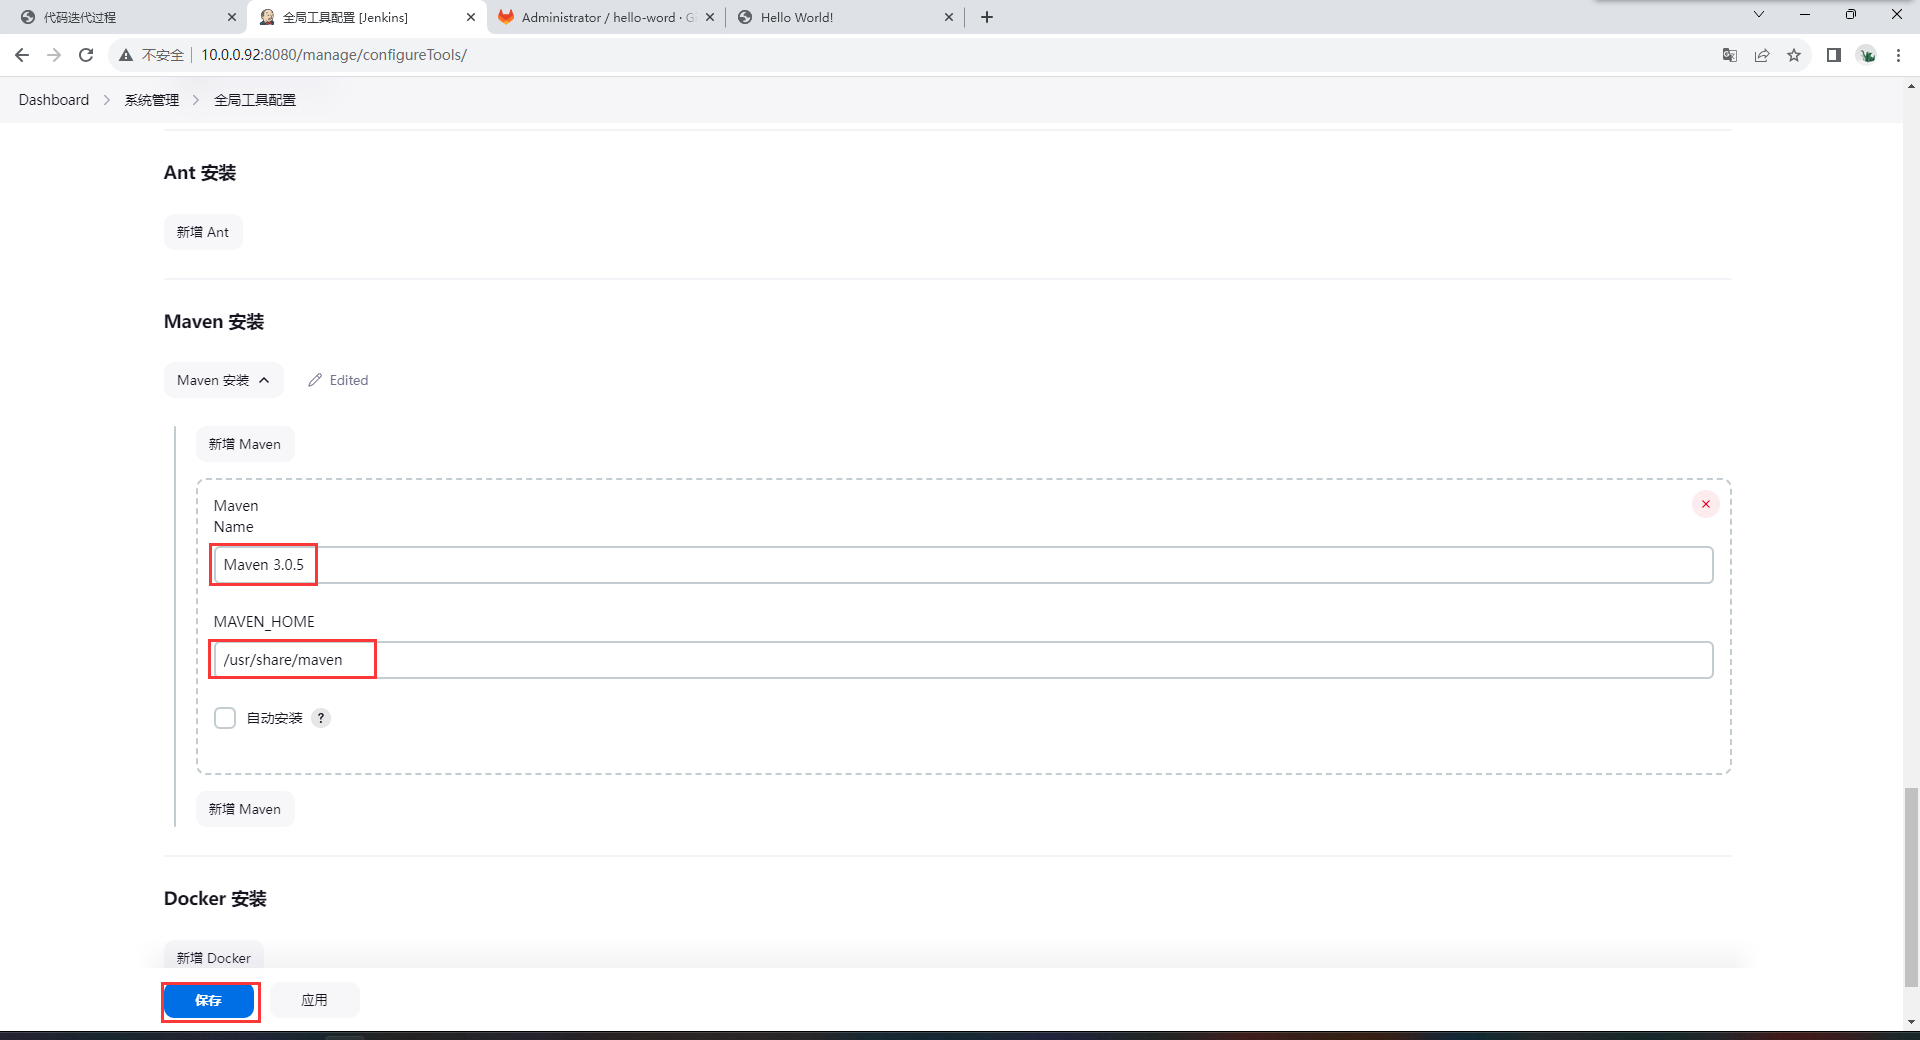Click scrollbar up arrow

click(1911, 86)
